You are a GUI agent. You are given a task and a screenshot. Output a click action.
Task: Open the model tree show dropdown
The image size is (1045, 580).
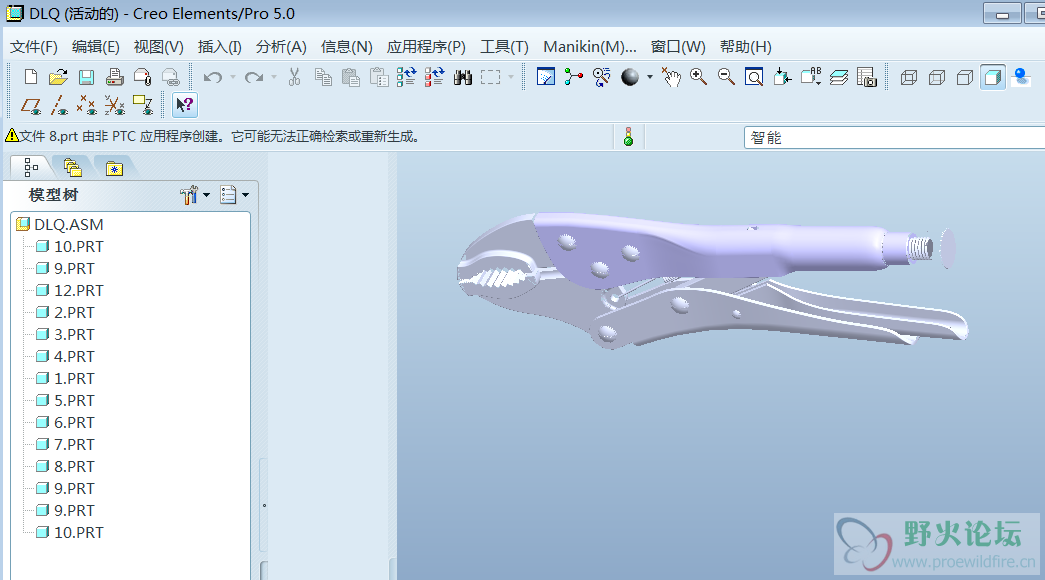pyautogui.click(x=235, y=195)
